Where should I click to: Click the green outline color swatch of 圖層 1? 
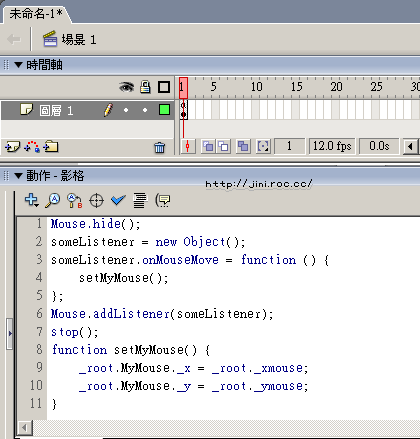pos(164,110)
